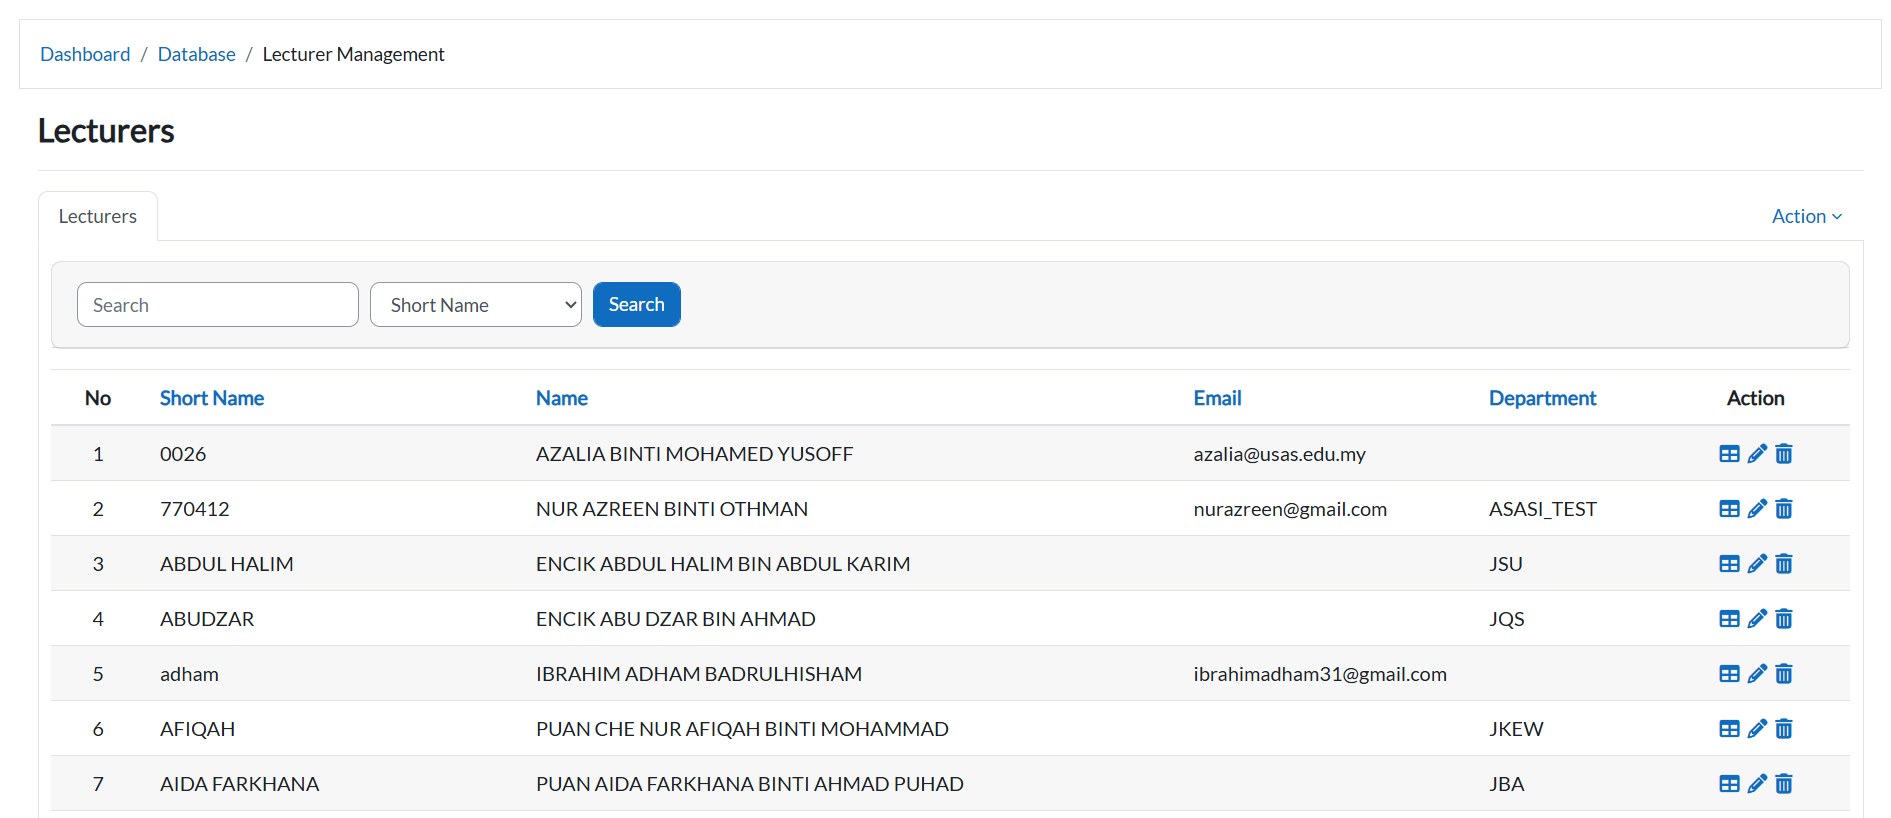Delete lecturer ABDUL HALIM using trash icon
Image resolution: width=1891 pixels, height=818 pixels.
(x=1784, y=564)
